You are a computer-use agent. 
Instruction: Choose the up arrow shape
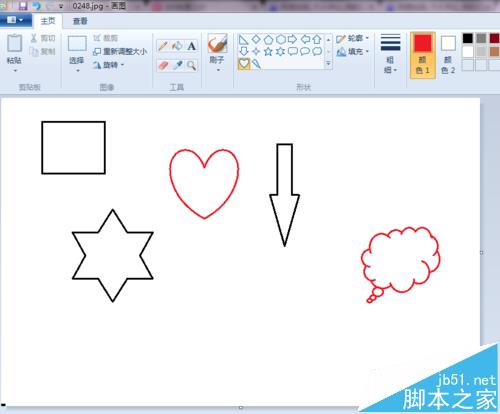[317, 39]
